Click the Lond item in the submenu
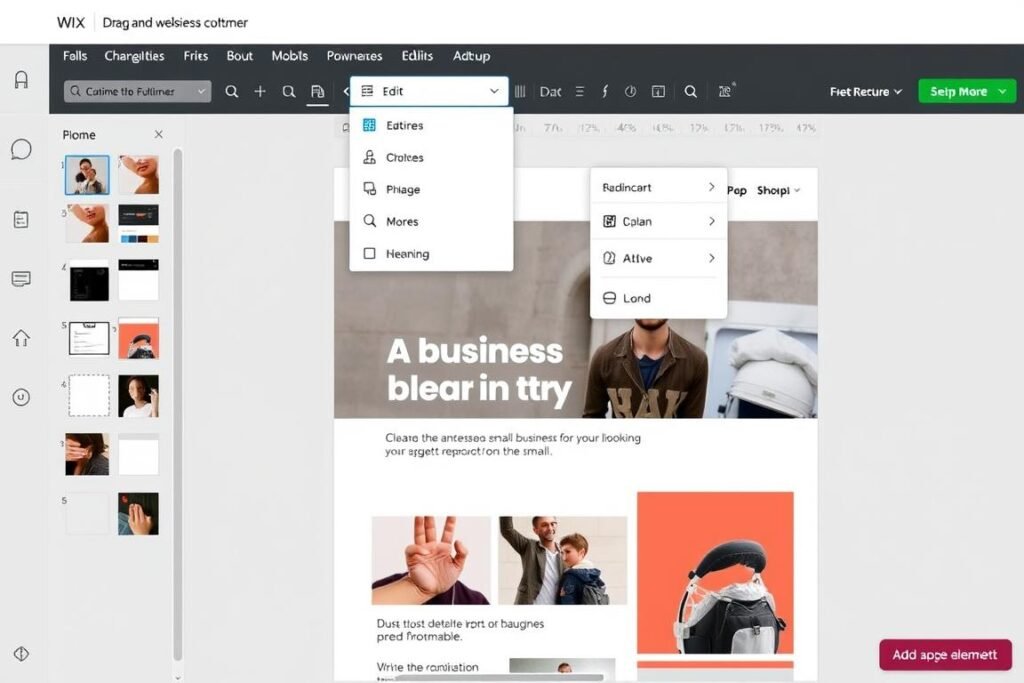Screen dimensions: 1024x683 coord(638,297)
